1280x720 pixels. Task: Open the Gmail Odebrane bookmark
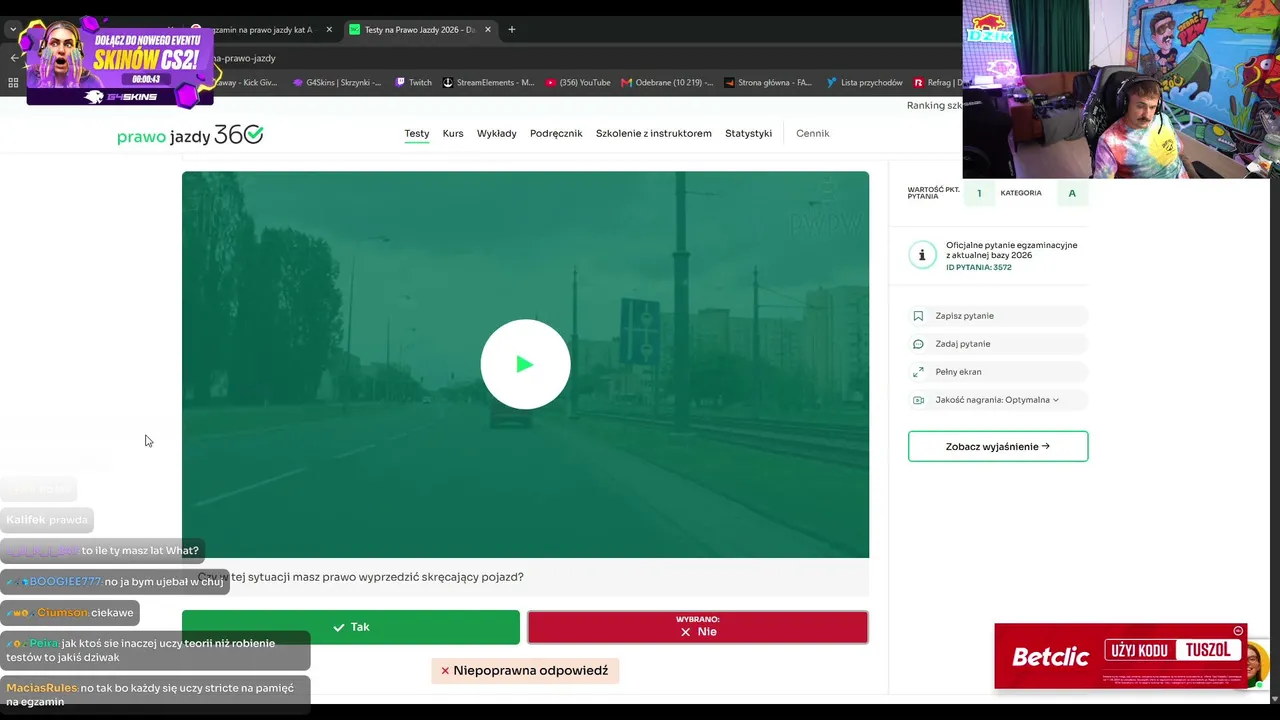[667, 83]
